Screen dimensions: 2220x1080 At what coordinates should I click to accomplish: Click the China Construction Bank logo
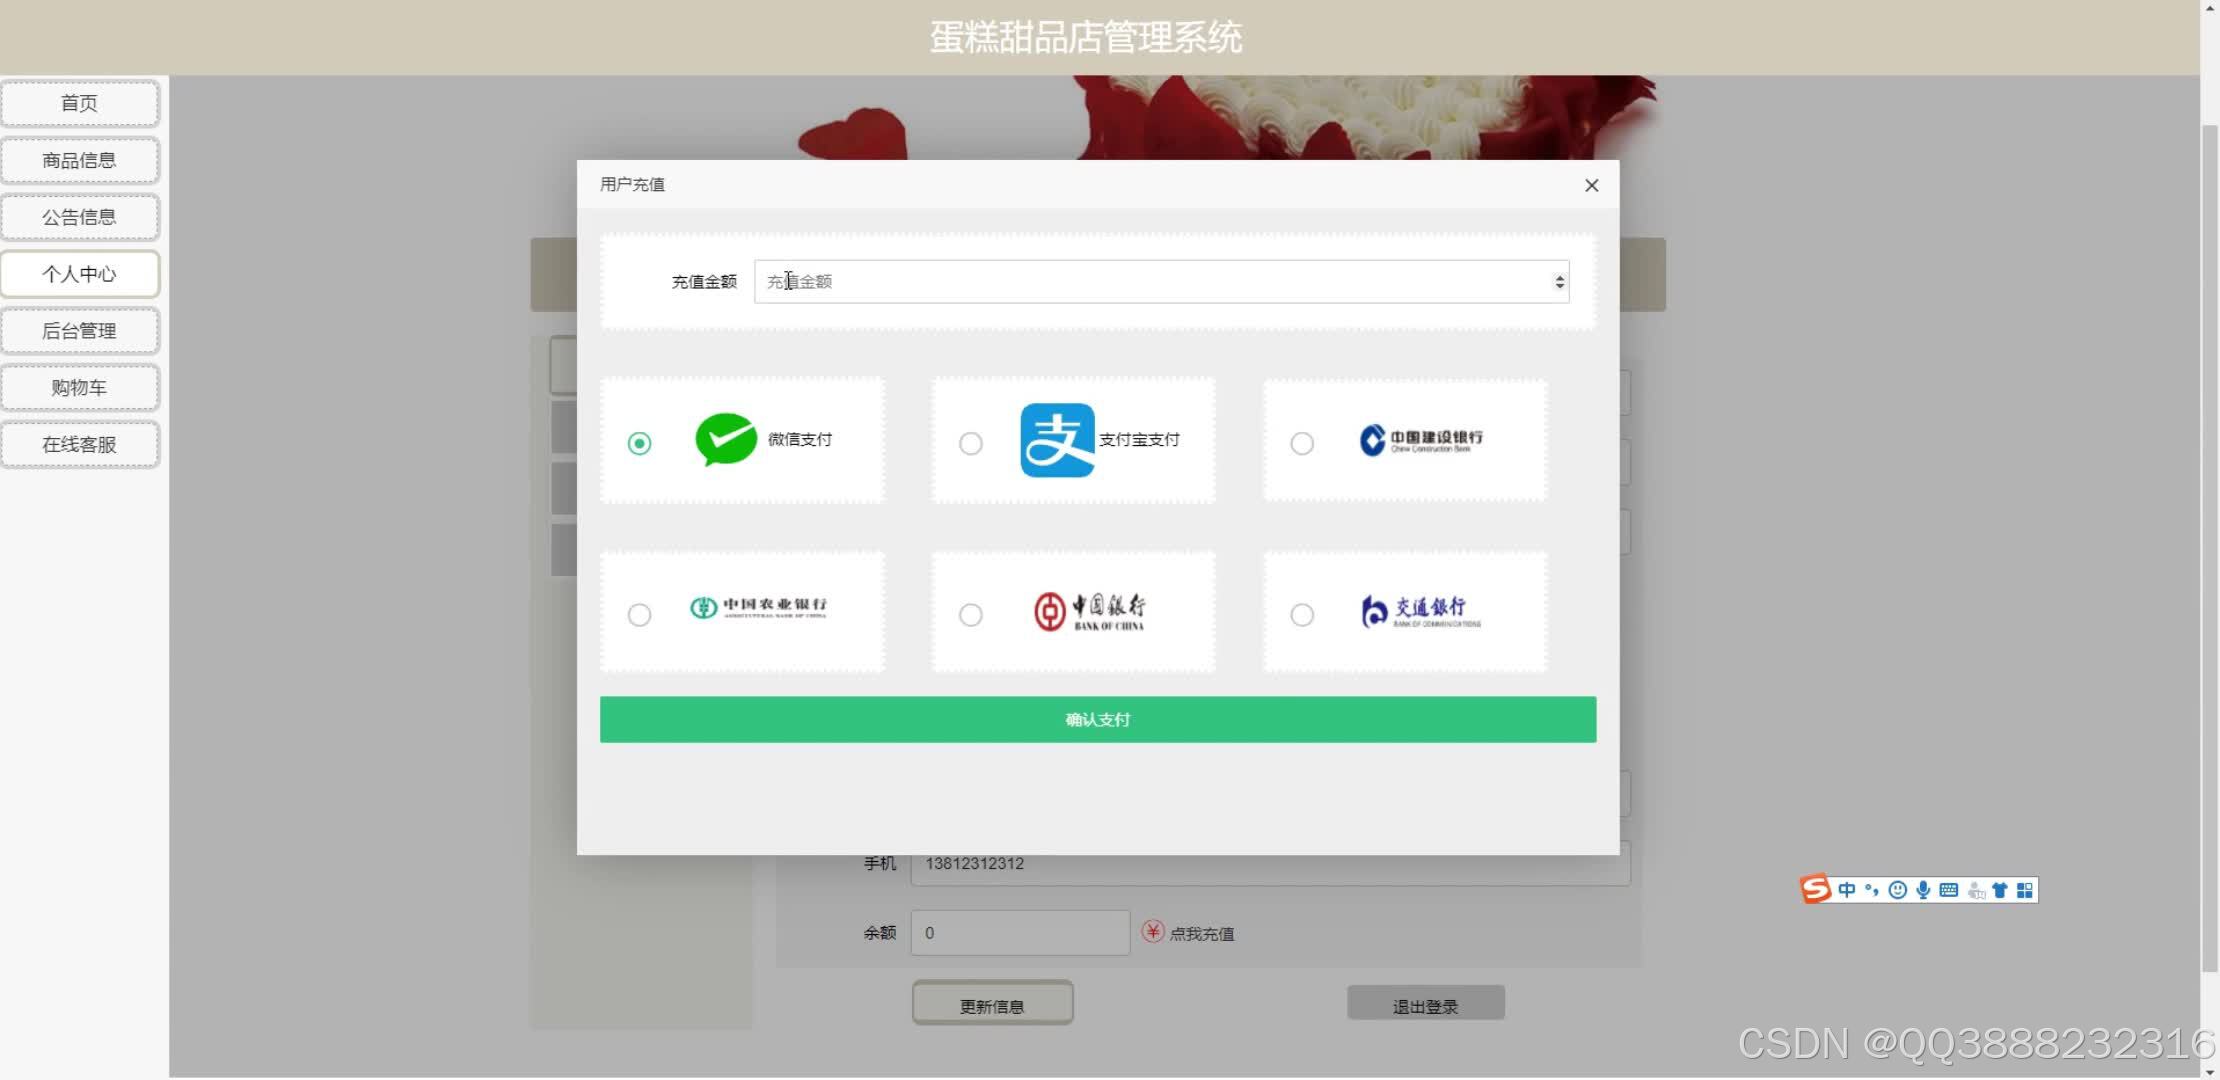[1420, 440]
